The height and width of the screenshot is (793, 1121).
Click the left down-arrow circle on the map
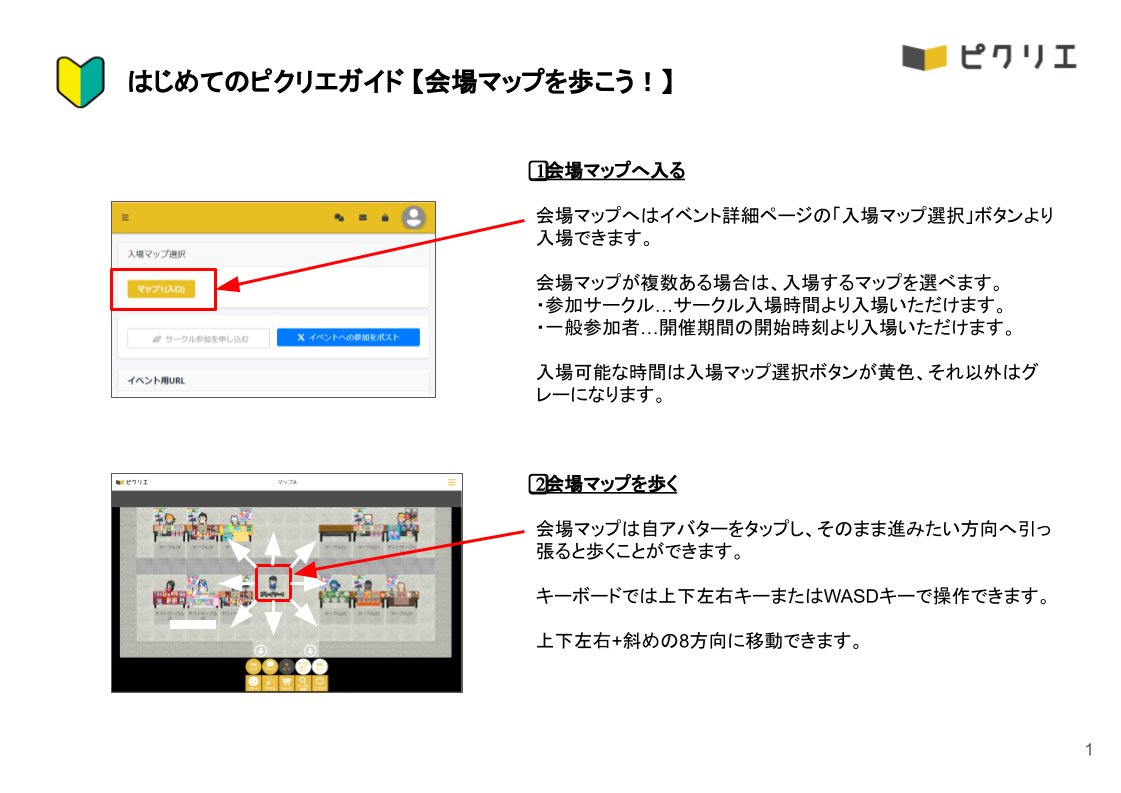(x=259, y=650)
